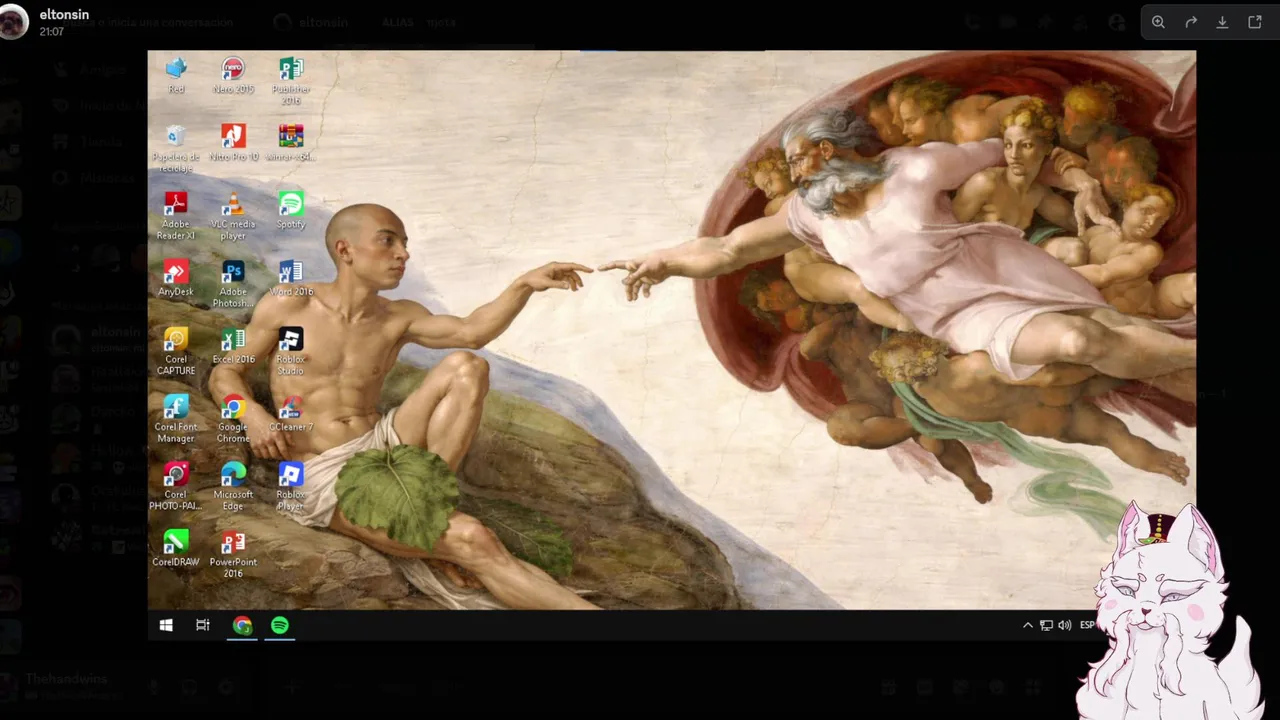Click the 21:07 timestamp
This screenshot has height=720, width=1280.
point(52,32)
